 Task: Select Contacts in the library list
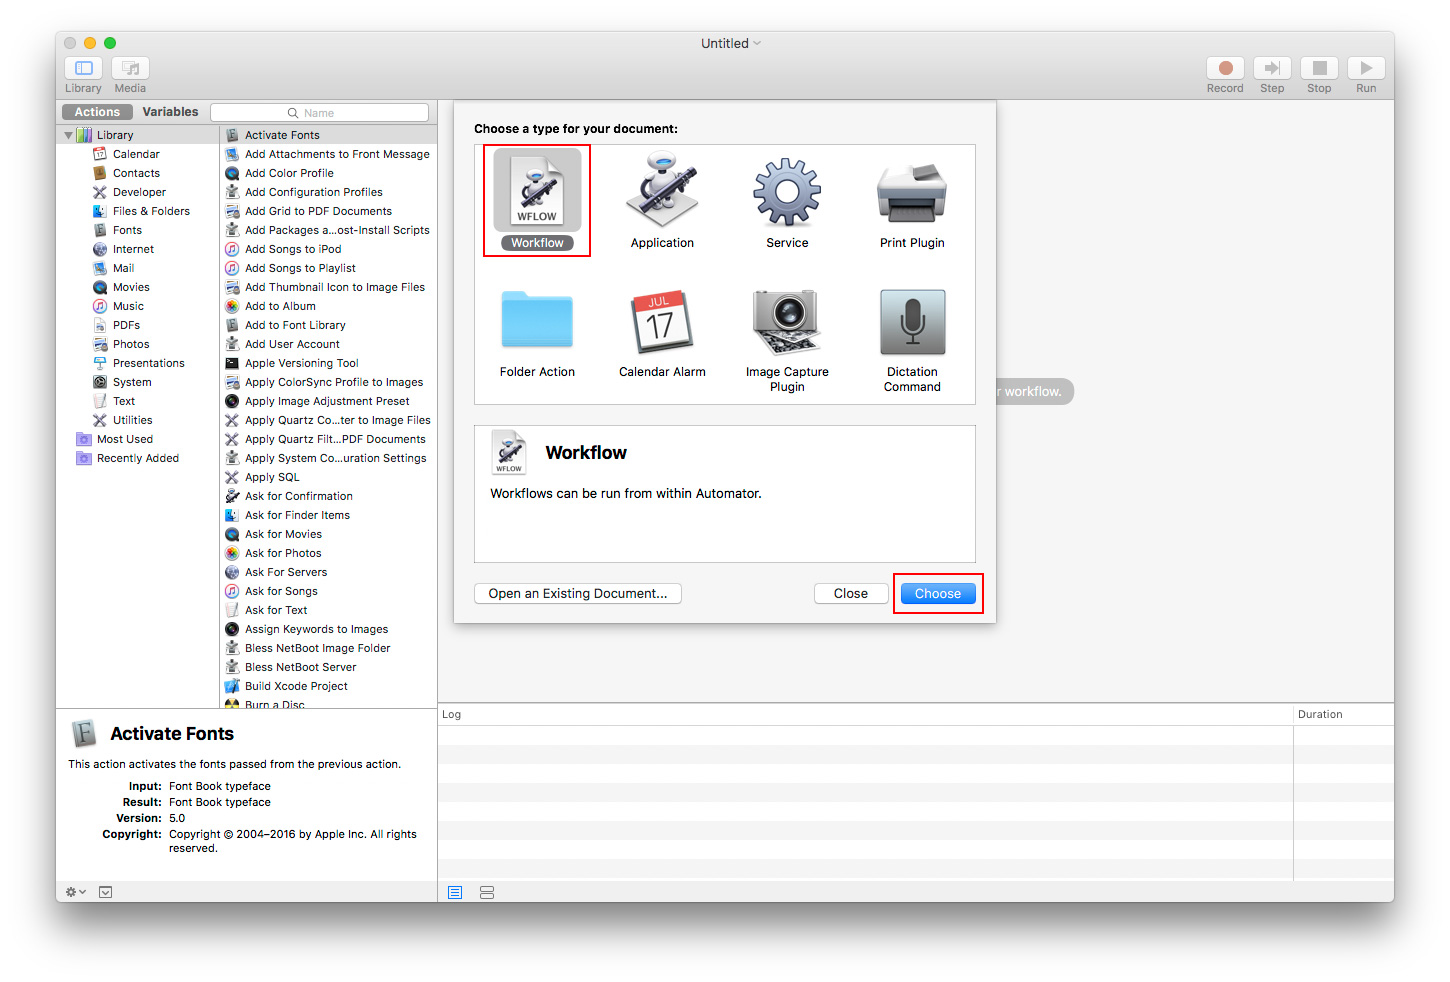coord(137,173)
